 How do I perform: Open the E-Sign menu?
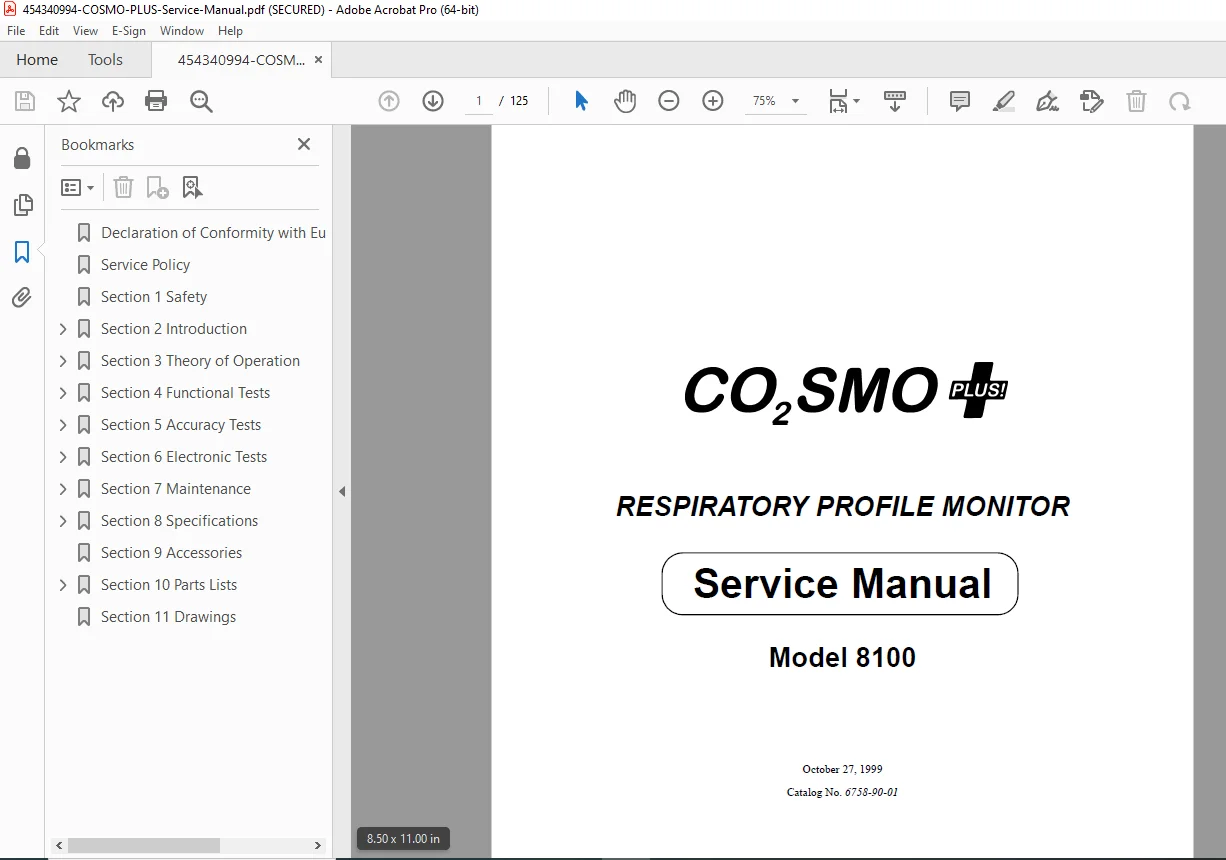pos(129,31)
